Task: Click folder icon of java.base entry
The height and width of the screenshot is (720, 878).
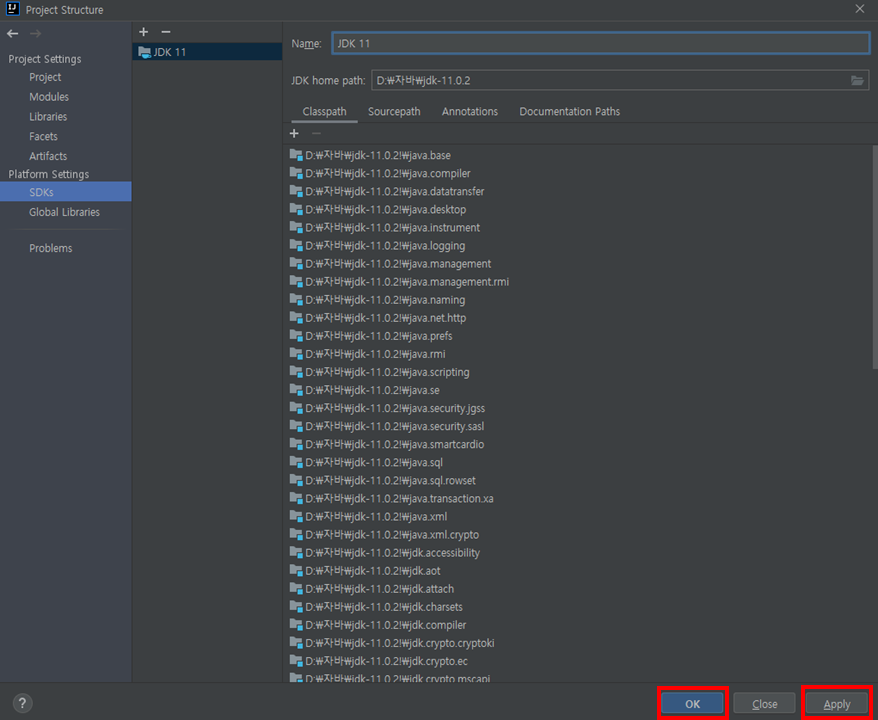Action: pyautogui.click(x=296, y=155)
